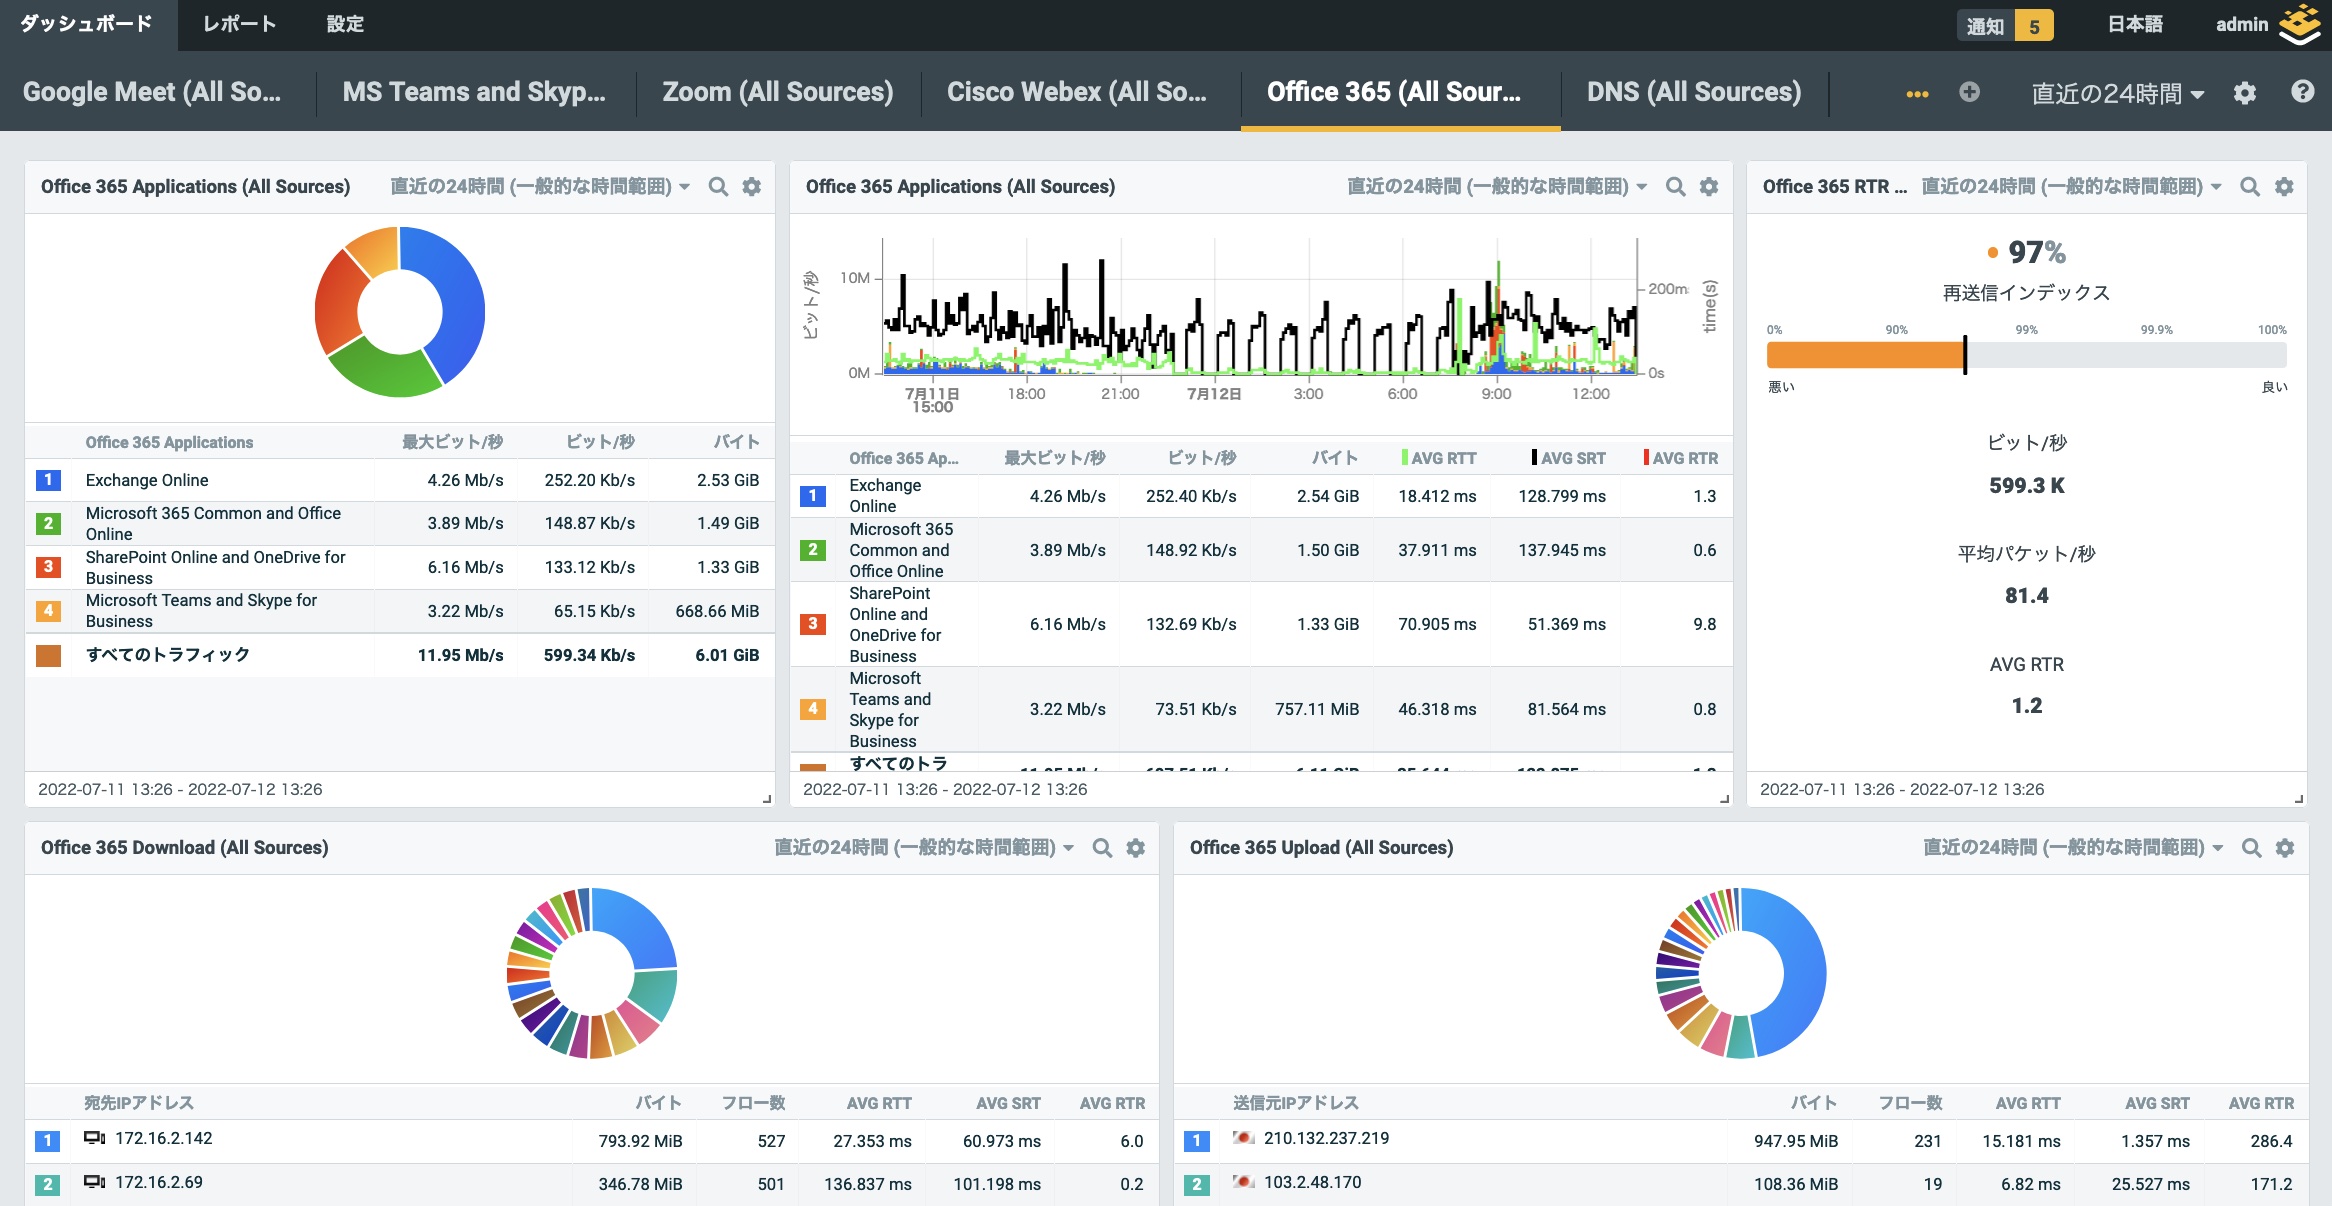
Task: Click the add dashboard plus icon
Action: point(1969,92)
